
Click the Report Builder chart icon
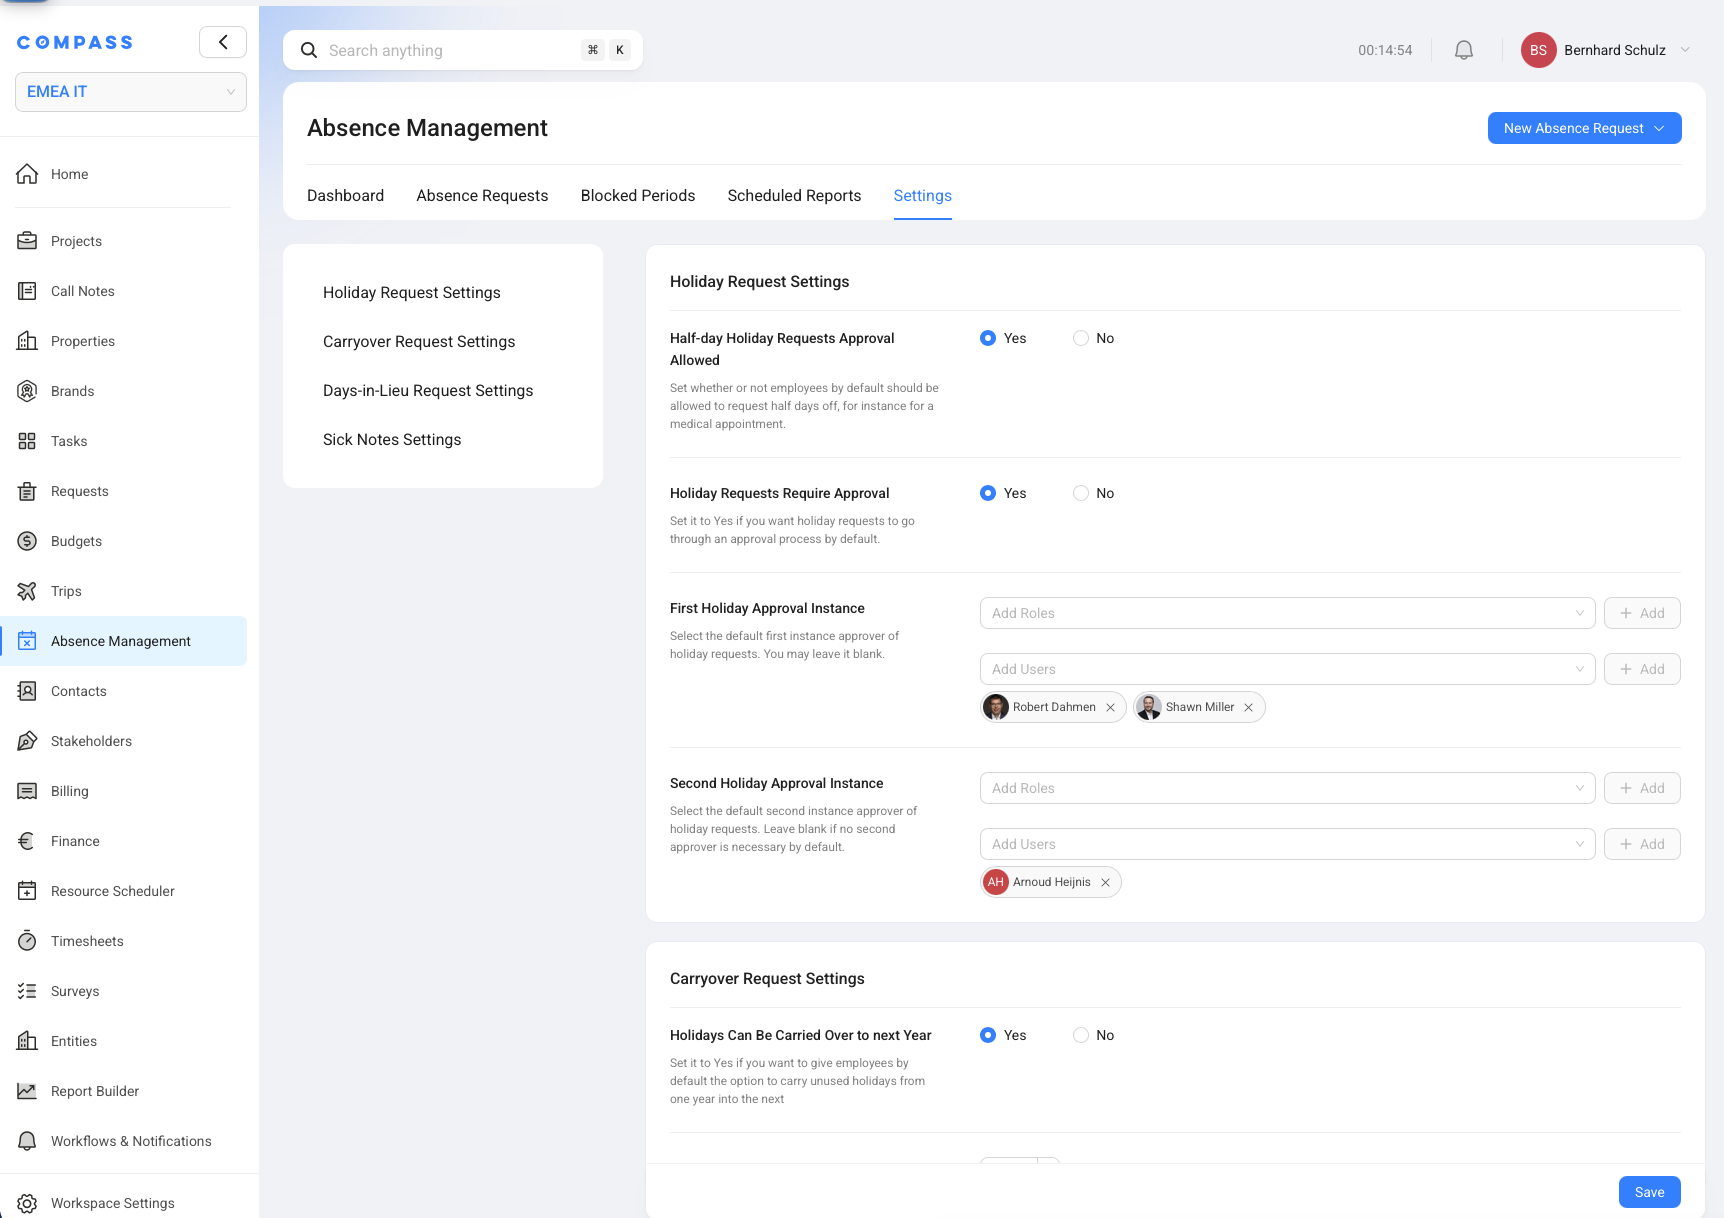(x=27, y=1091)
